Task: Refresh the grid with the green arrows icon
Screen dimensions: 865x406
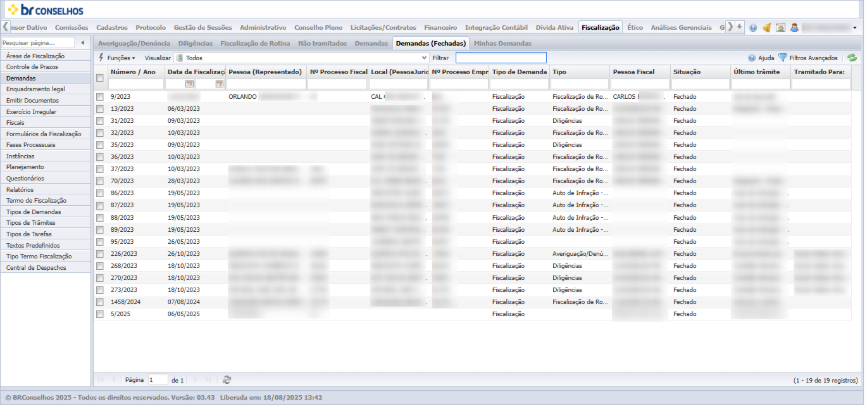Action: point(852,57)
